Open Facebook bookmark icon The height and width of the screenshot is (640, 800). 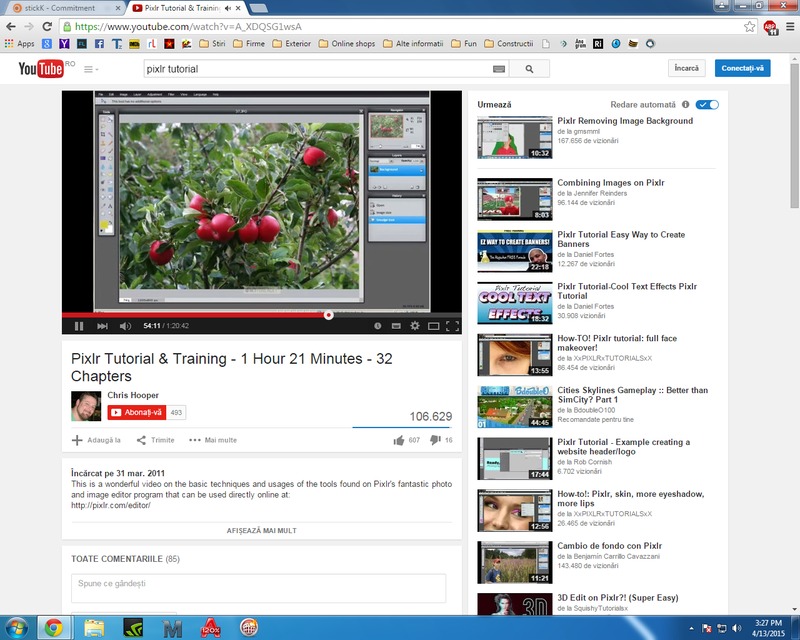[99, 44]
